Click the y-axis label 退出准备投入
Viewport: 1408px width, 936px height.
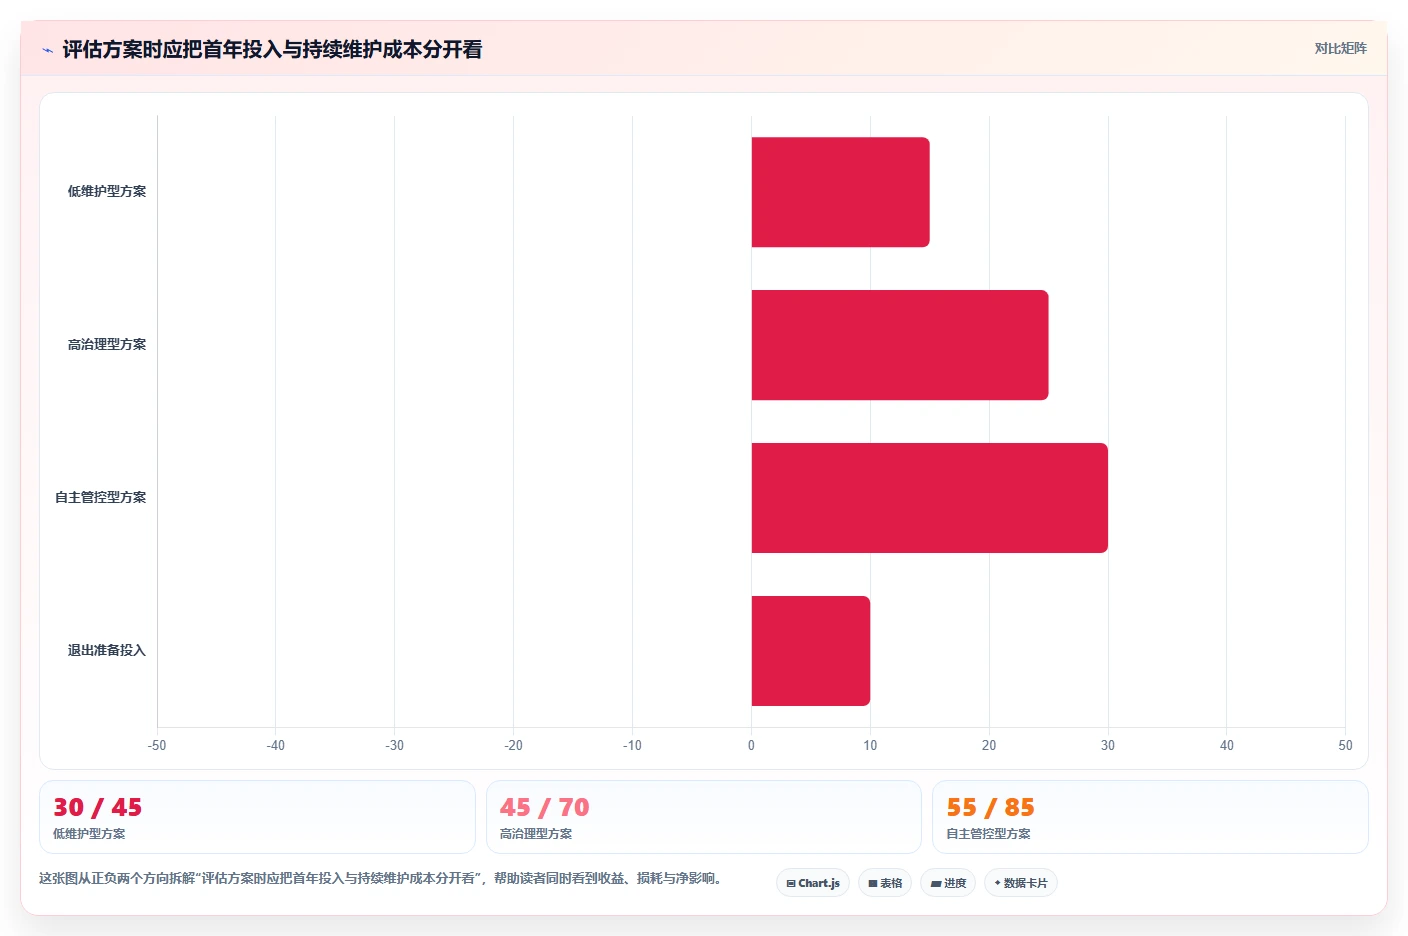pyautogui.click(x=107, y=650)
